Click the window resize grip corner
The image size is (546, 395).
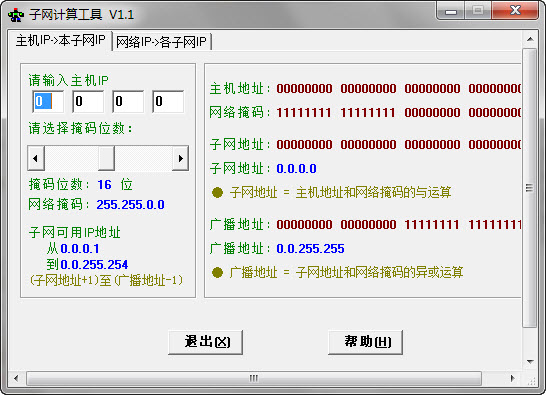click(x=531, y=380)
